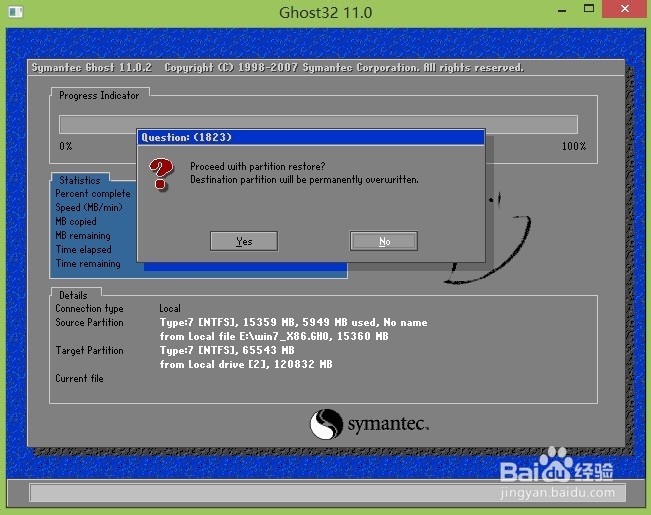Click the "Target Partition" label
This screenshot has height=515, width=651.
[x=89, y=351]
